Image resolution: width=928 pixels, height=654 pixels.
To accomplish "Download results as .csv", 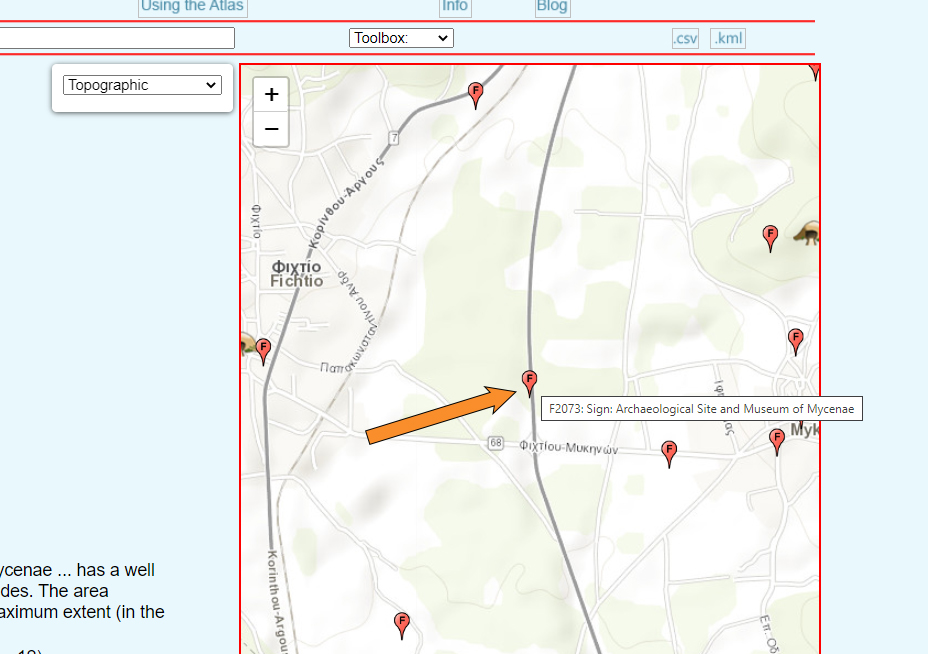I will click(x=685, y=39).
